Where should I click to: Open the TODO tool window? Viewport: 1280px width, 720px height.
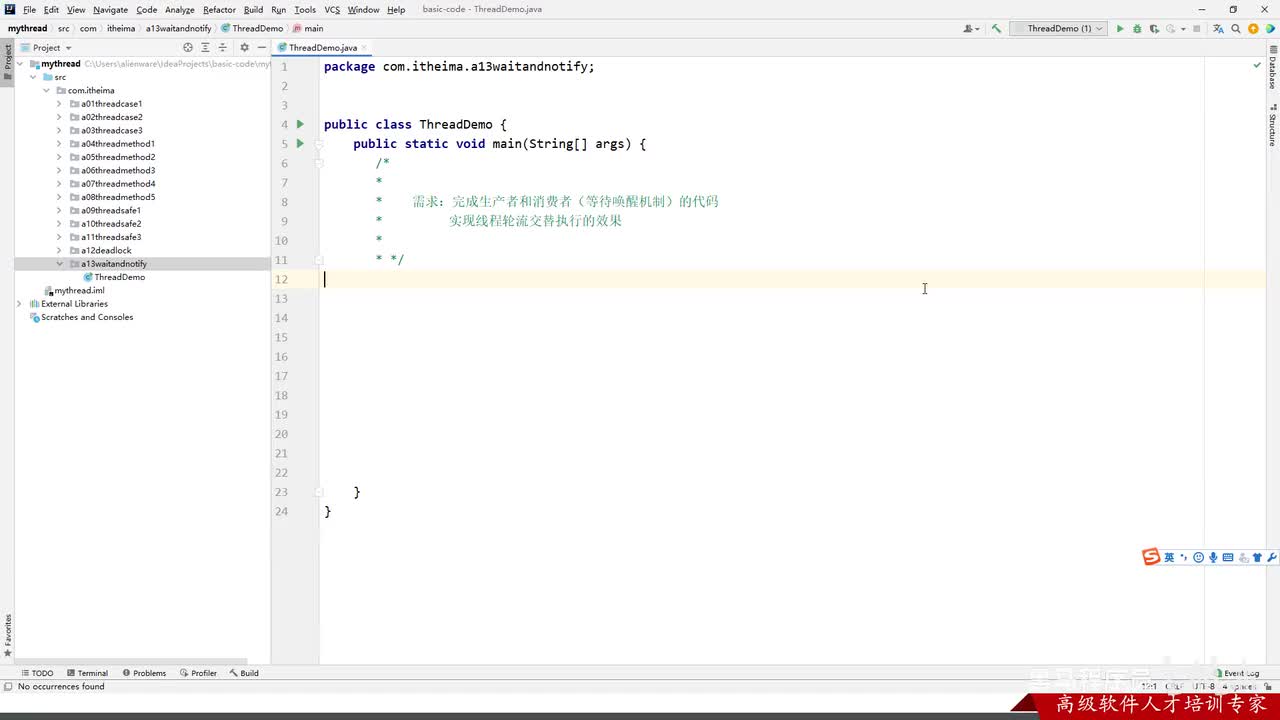pyautogui.click(x=37, y=673)
